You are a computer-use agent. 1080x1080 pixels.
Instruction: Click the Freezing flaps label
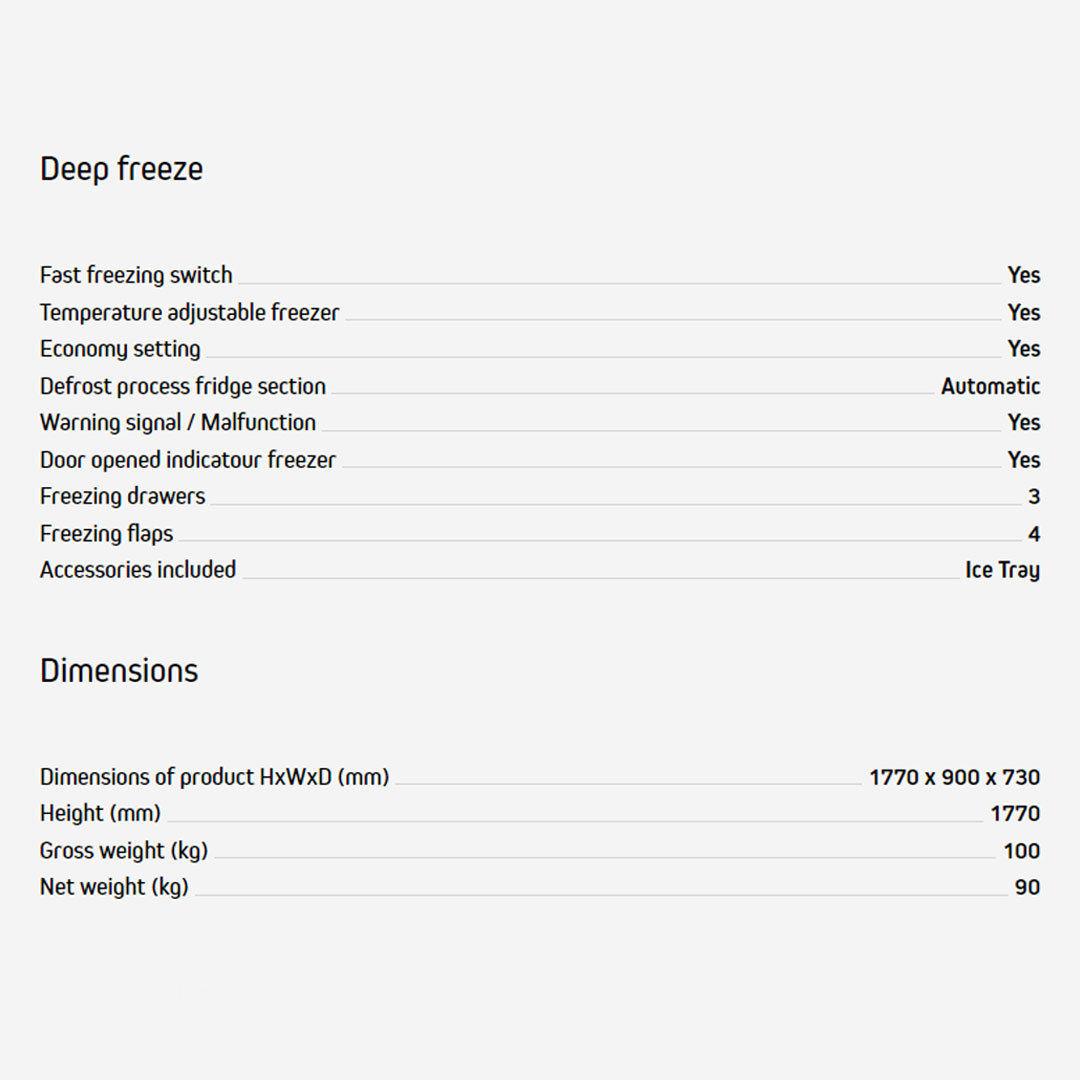106,533
